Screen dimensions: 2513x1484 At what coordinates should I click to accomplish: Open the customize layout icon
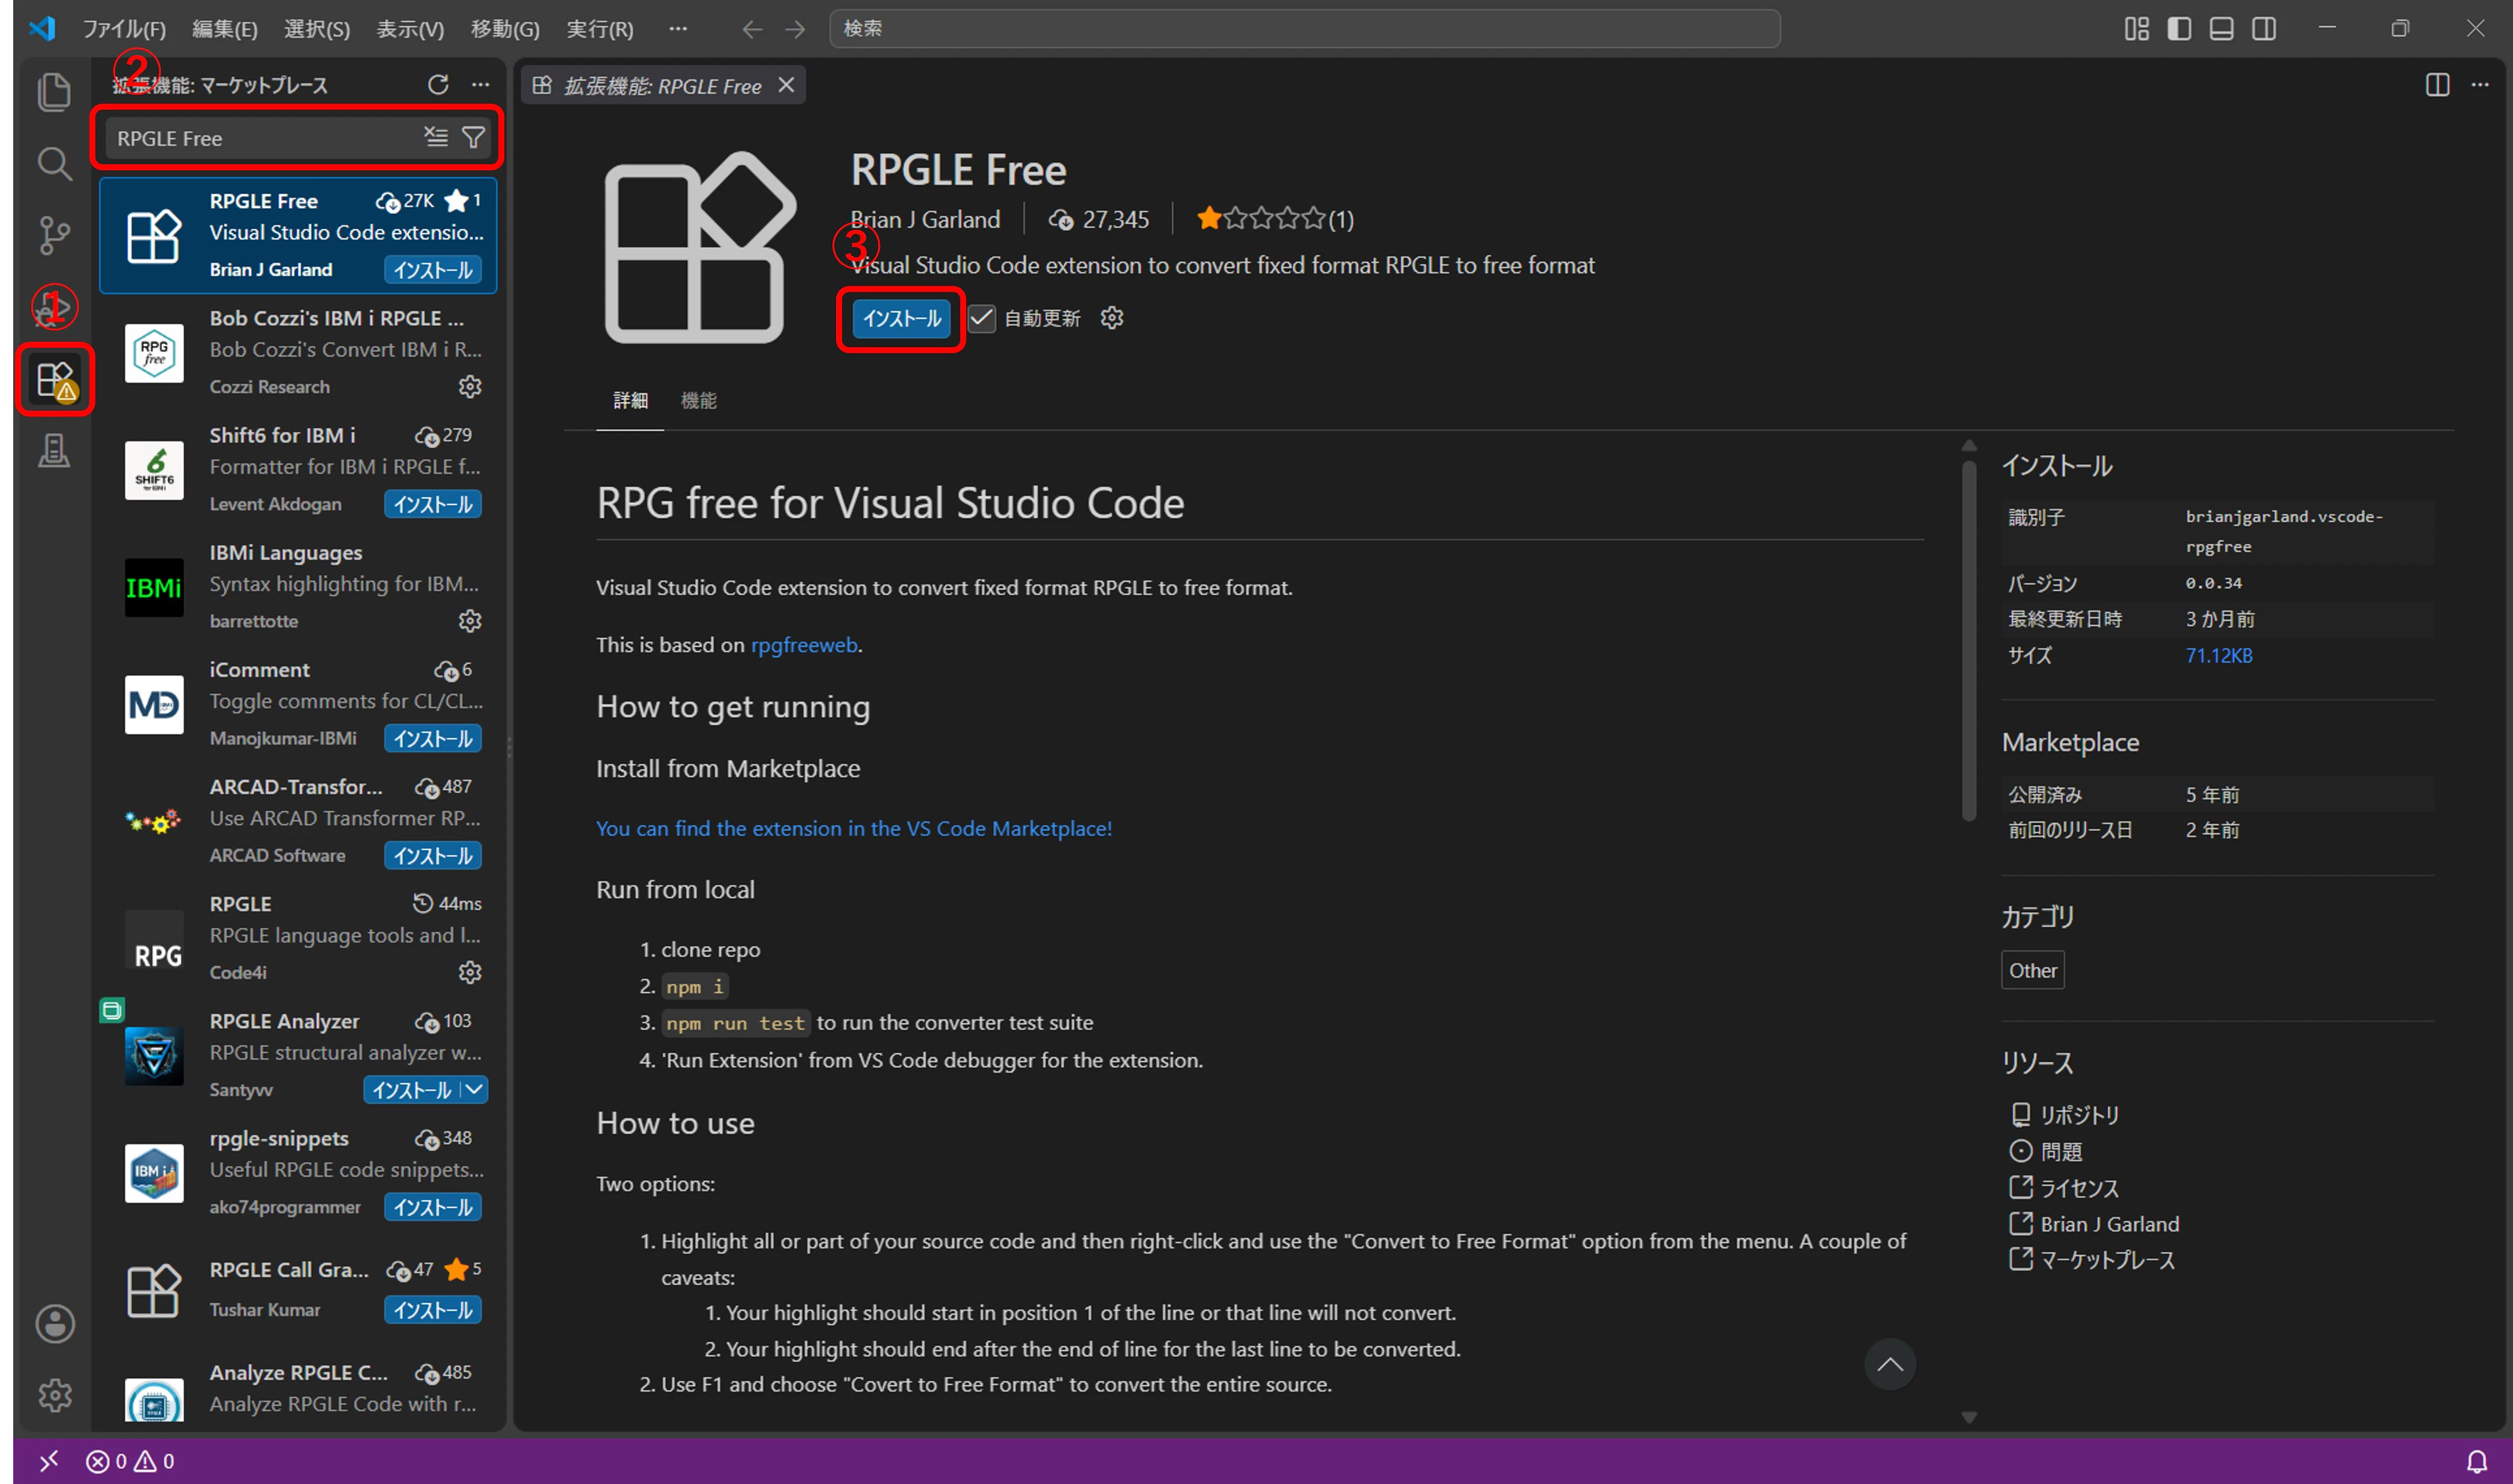[x=2136, y=29]
